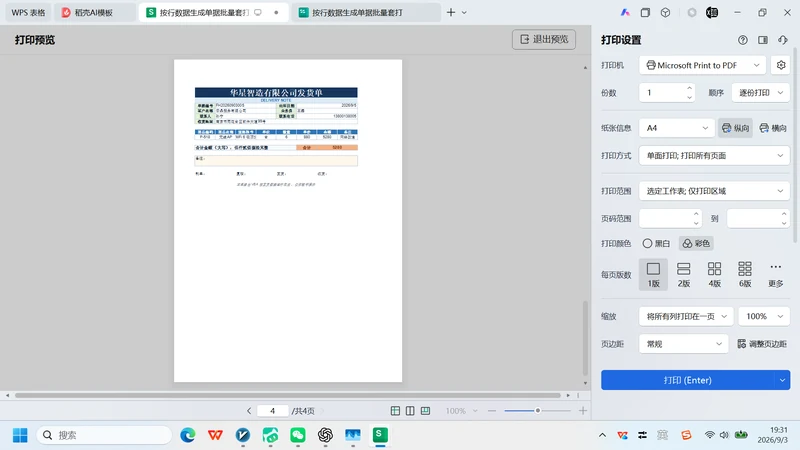Open the 100% scale percentage dropdown
The height and width of the screenshot is (450, 800).
pos(764,316)
